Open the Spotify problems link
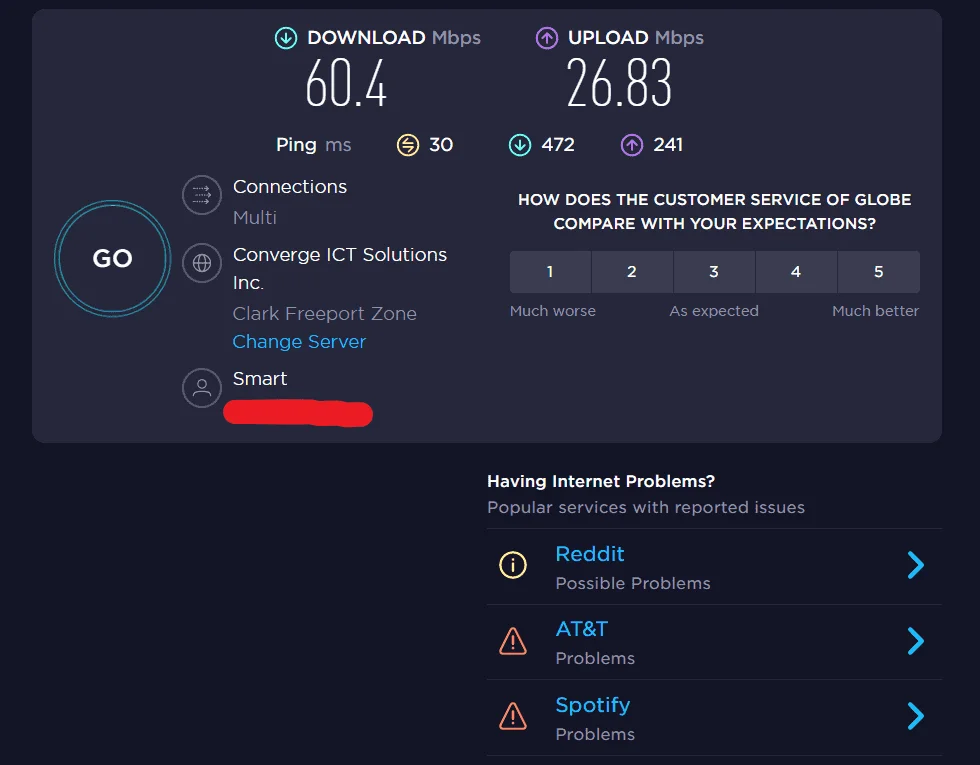This screenshot has width=980, height=765. pyautogui.click(x=592, y=705)
